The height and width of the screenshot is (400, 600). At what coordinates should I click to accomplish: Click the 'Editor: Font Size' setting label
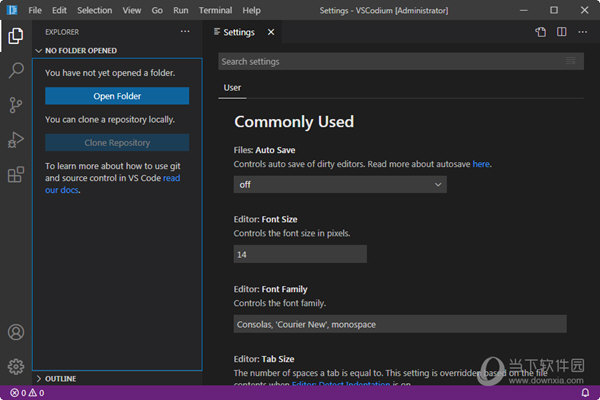tap(266, 219)
